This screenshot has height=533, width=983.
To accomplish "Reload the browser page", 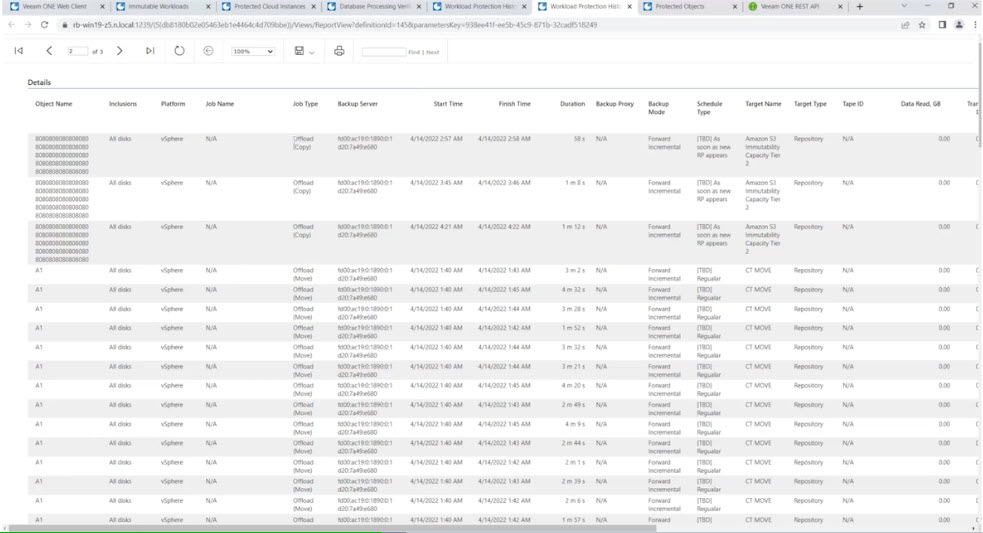I will click(x=44, y=25).
